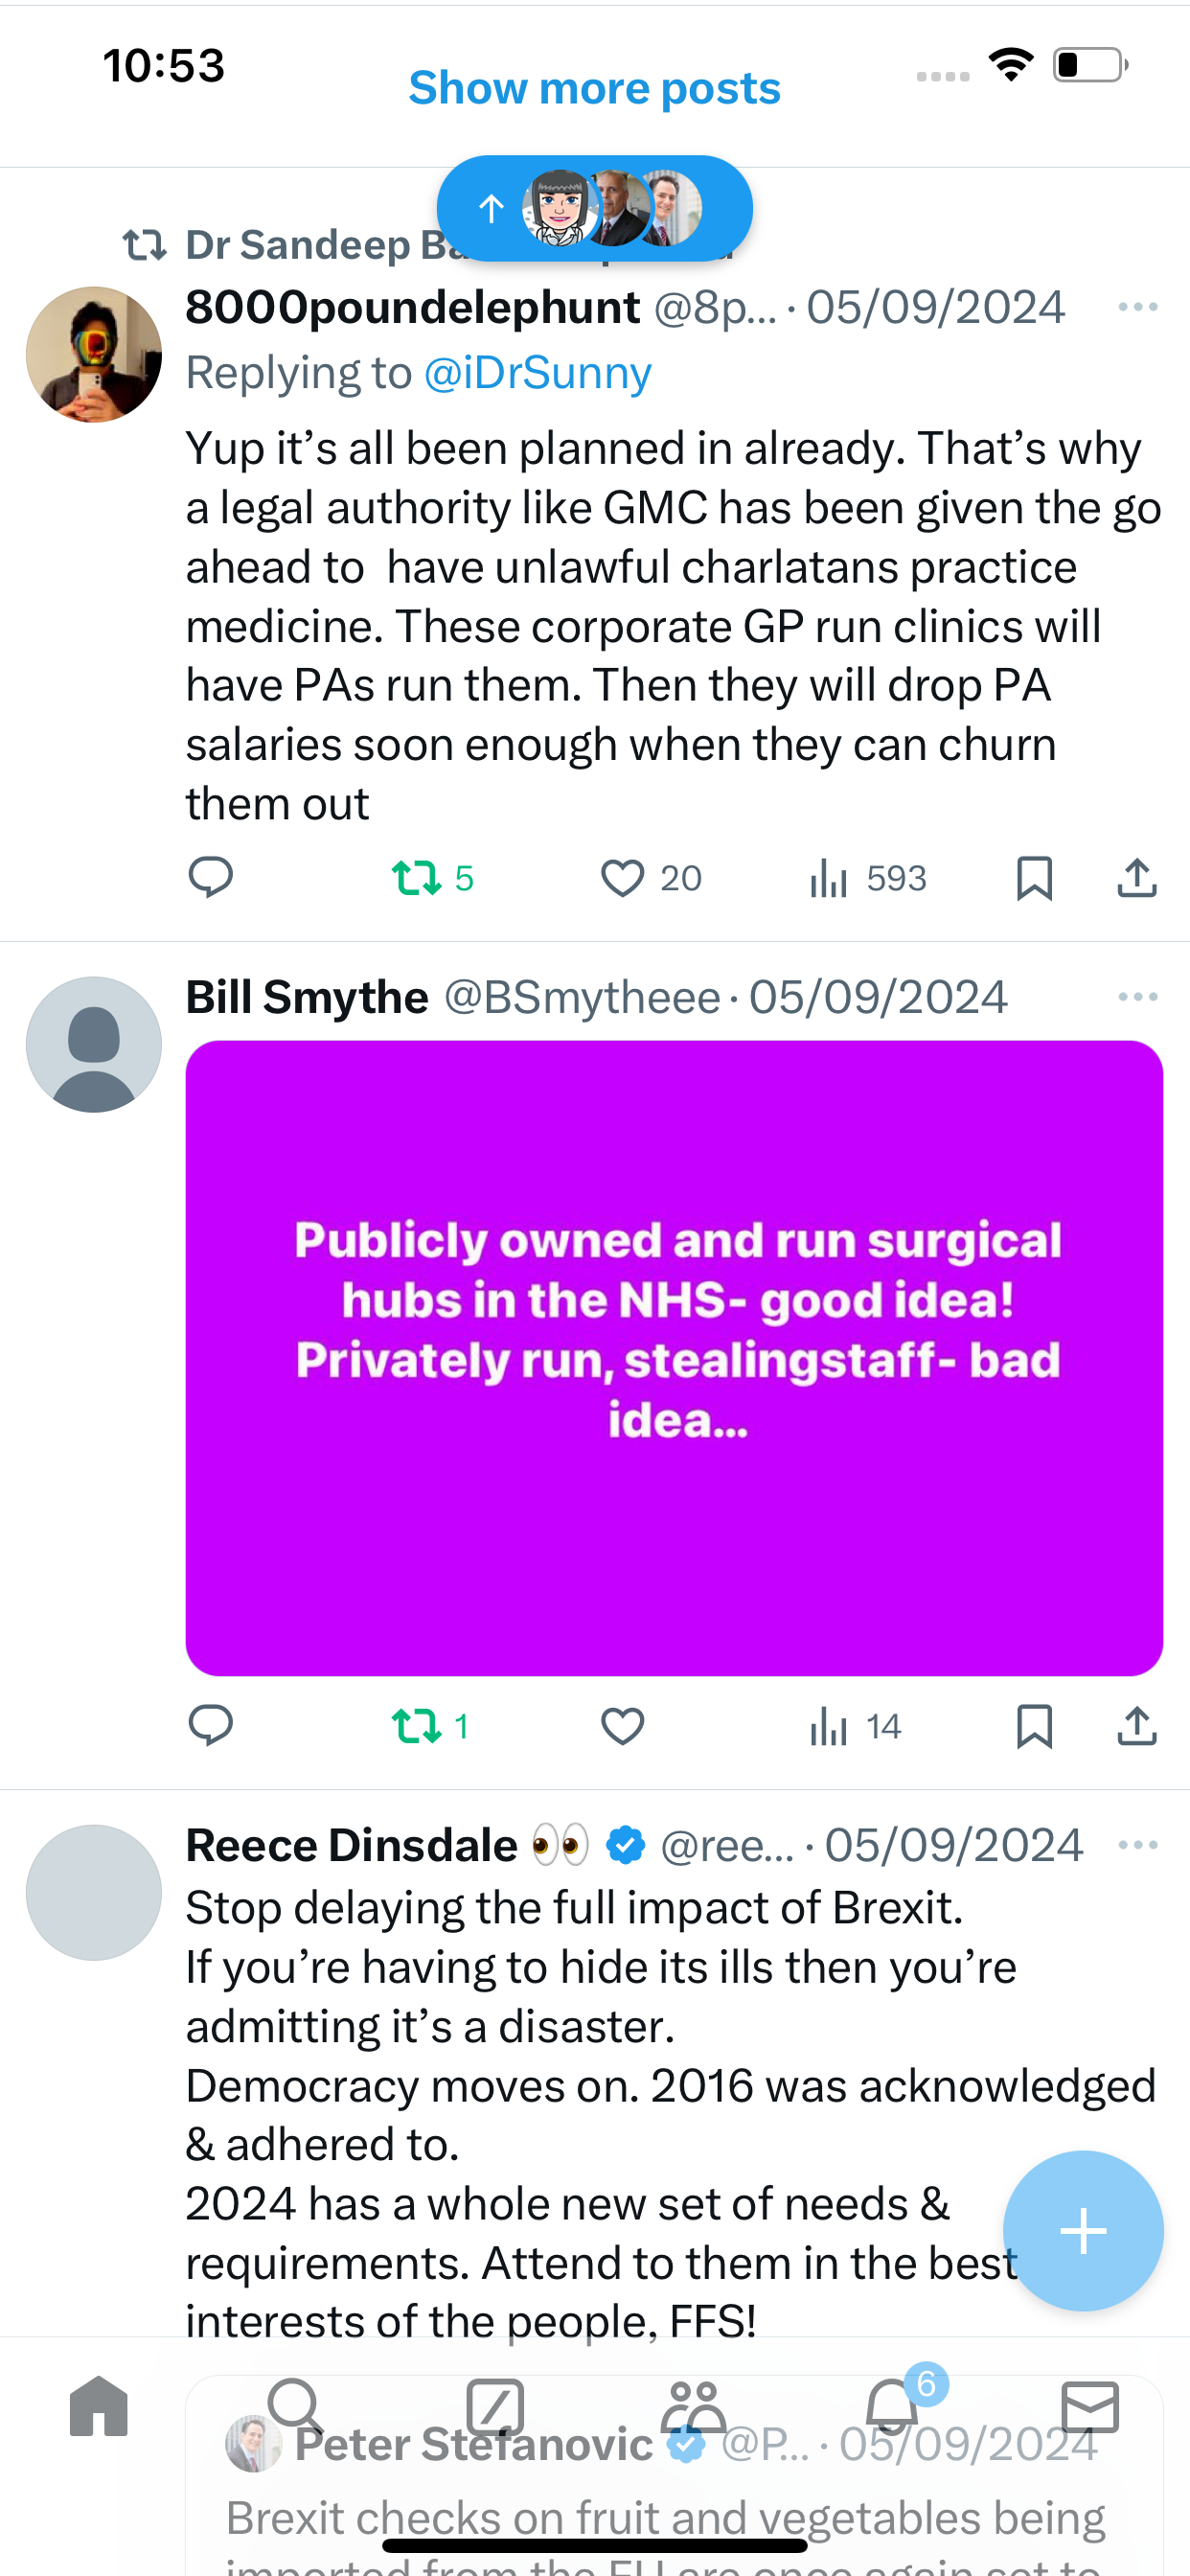
Task: Toggle retweet on 8000poundelephunt post
Action: click(x=432, y=878)
